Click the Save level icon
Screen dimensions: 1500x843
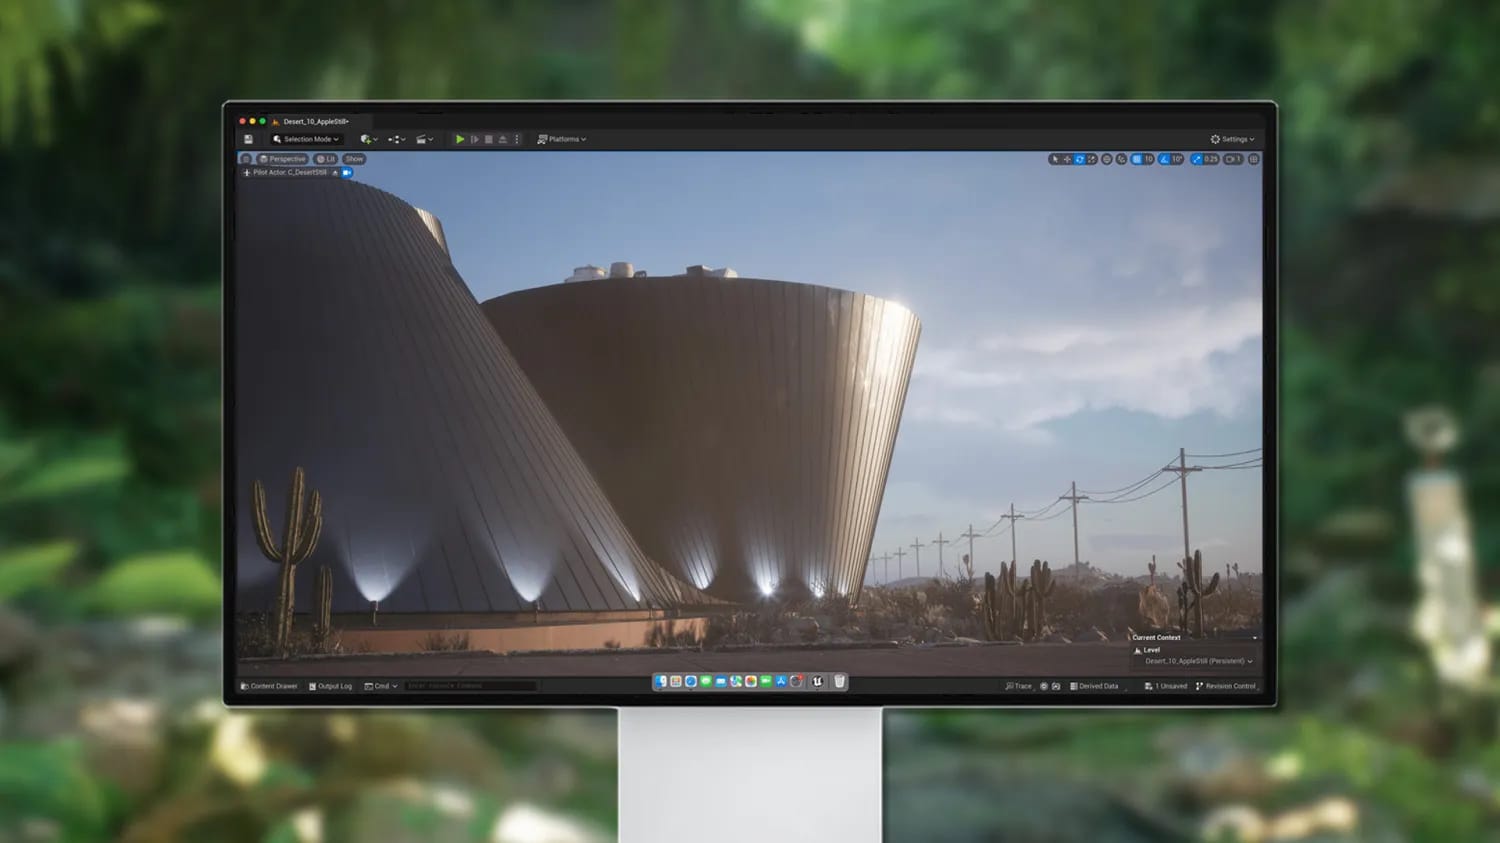point(248,139)
